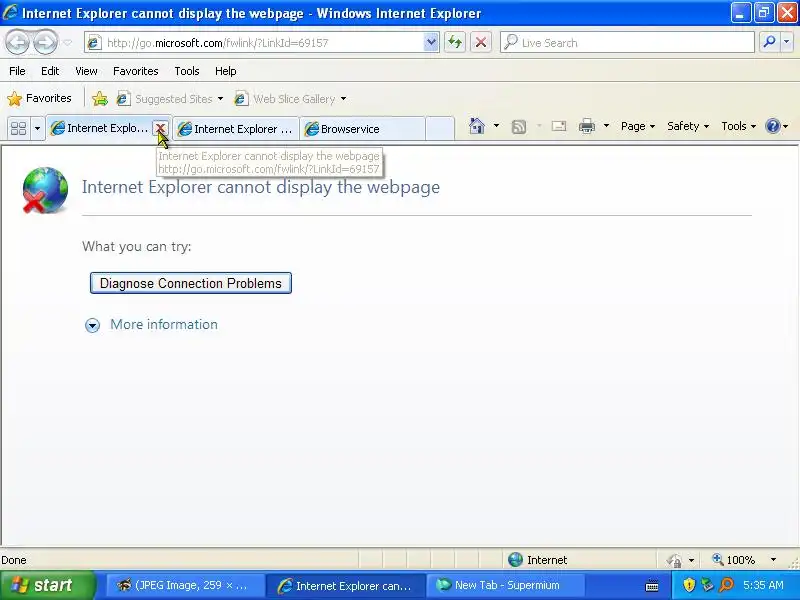Click the 5:35 AM system clock
Screen dimensions: 800x600
click(x=763, y=585)
